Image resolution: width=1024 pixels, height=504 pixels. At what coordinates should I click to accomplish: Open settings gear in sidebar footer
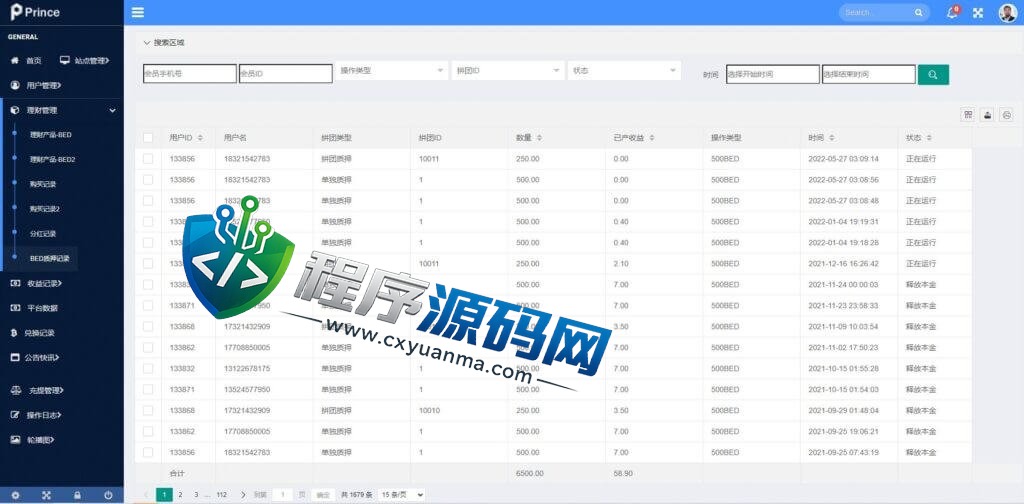pos(15,496)
